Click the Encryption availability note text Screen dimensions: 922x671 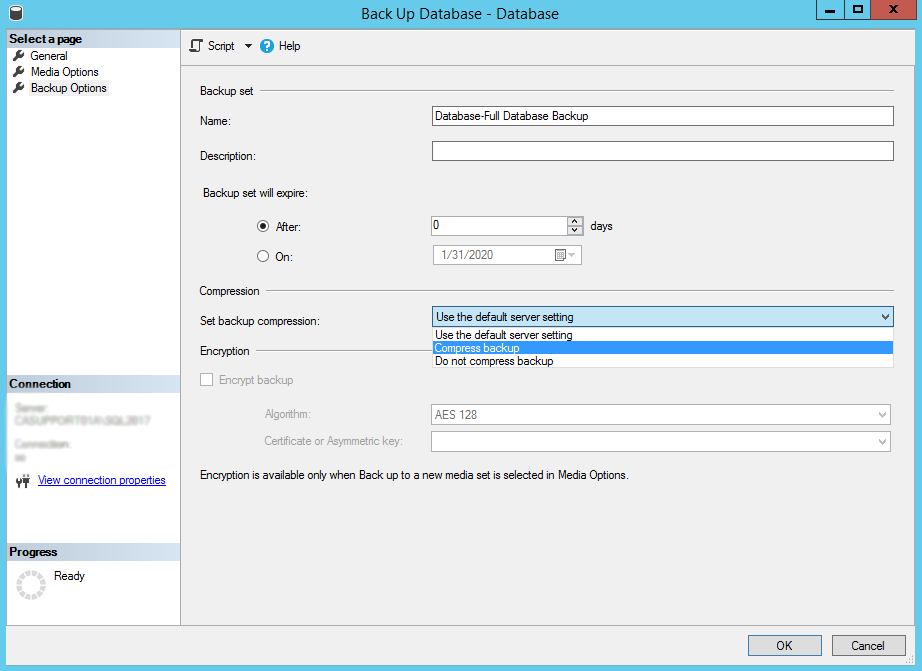coord(414,475)
